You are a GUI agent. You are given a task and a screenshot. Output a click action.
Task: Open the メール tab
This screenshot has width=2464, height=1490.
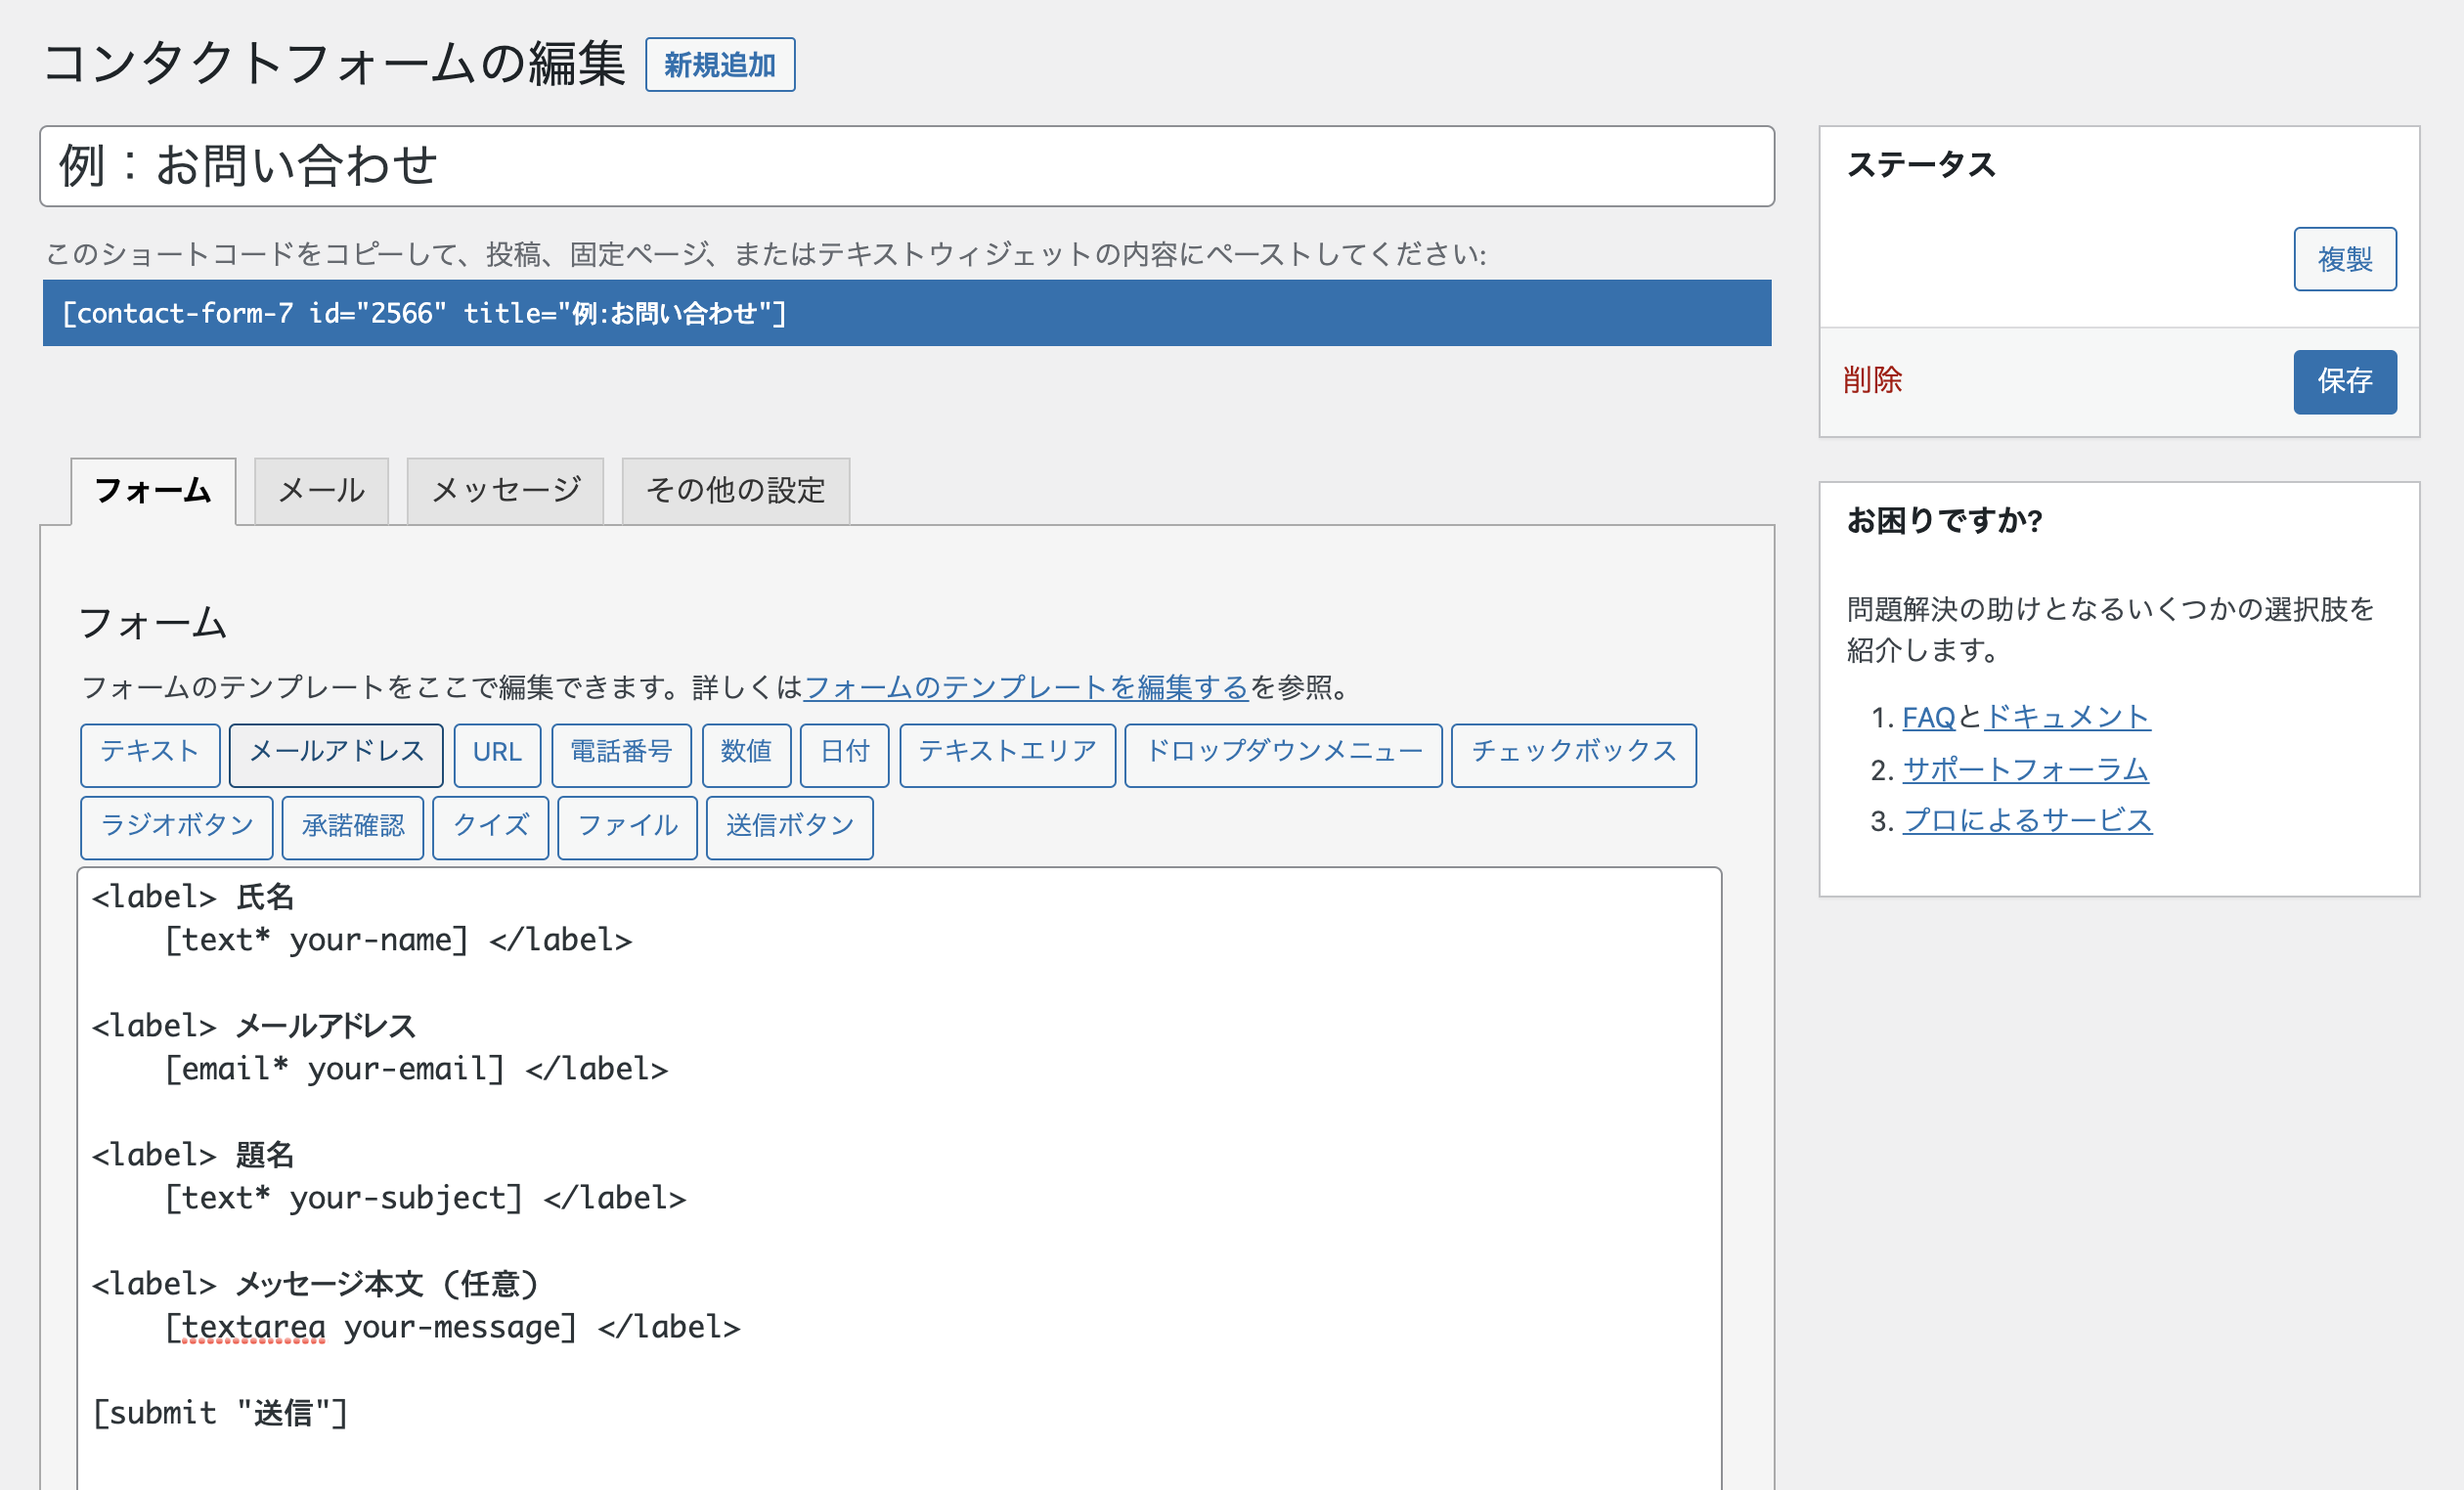321,491
